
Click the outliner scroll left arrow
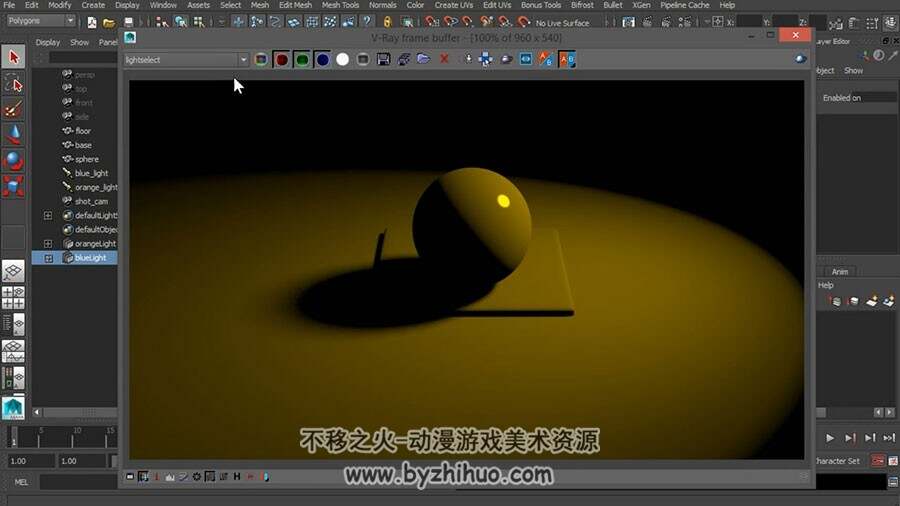(x=37, y=412)
